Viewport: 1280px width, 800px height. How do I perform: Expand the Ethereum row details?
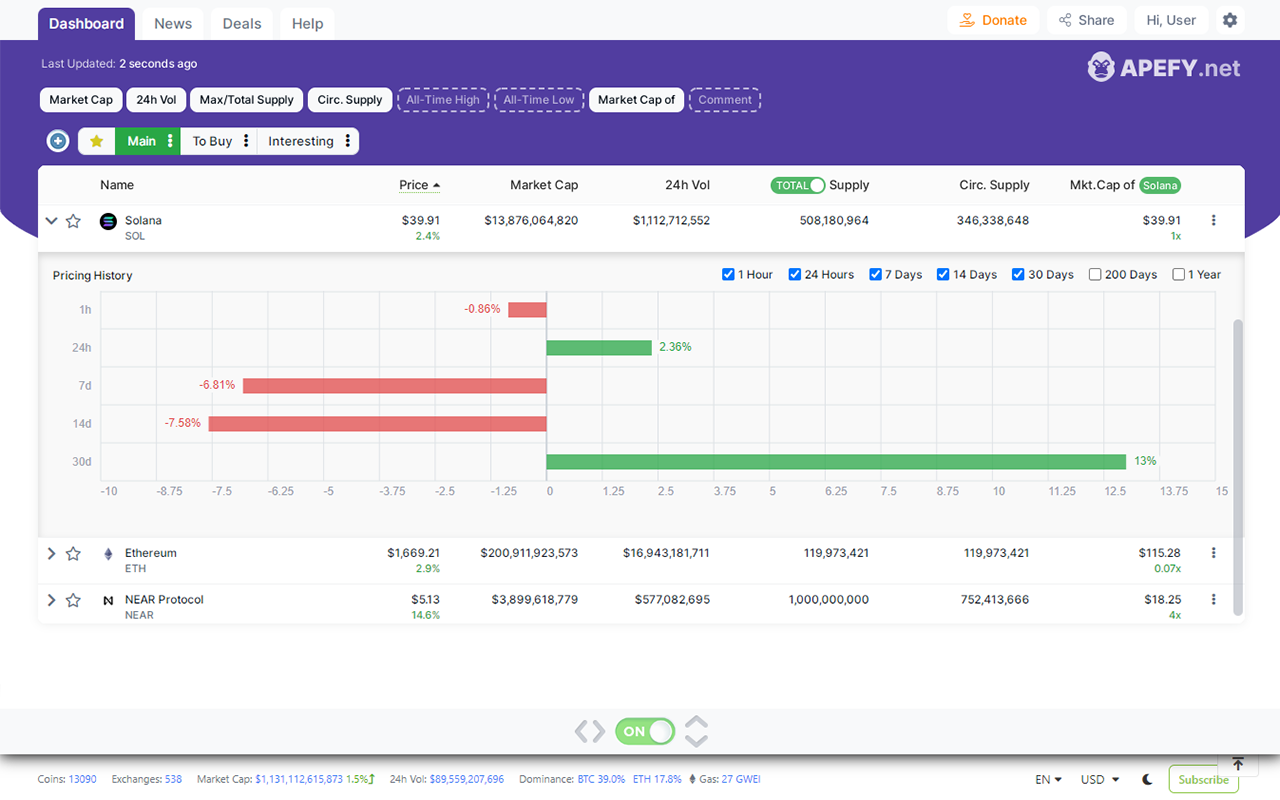52,553
